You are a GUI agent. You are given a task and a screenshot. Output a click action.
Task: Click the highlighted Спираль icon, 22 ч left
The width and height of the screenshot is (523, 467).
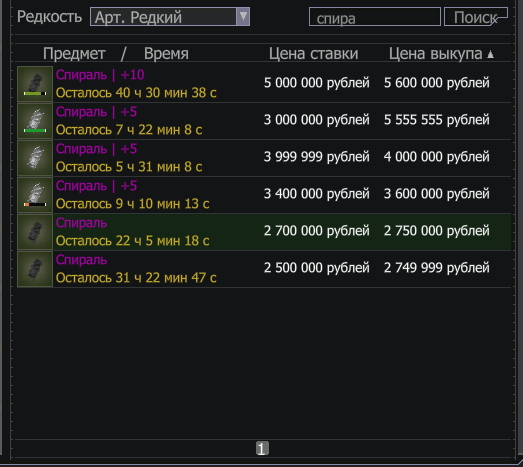35,232
